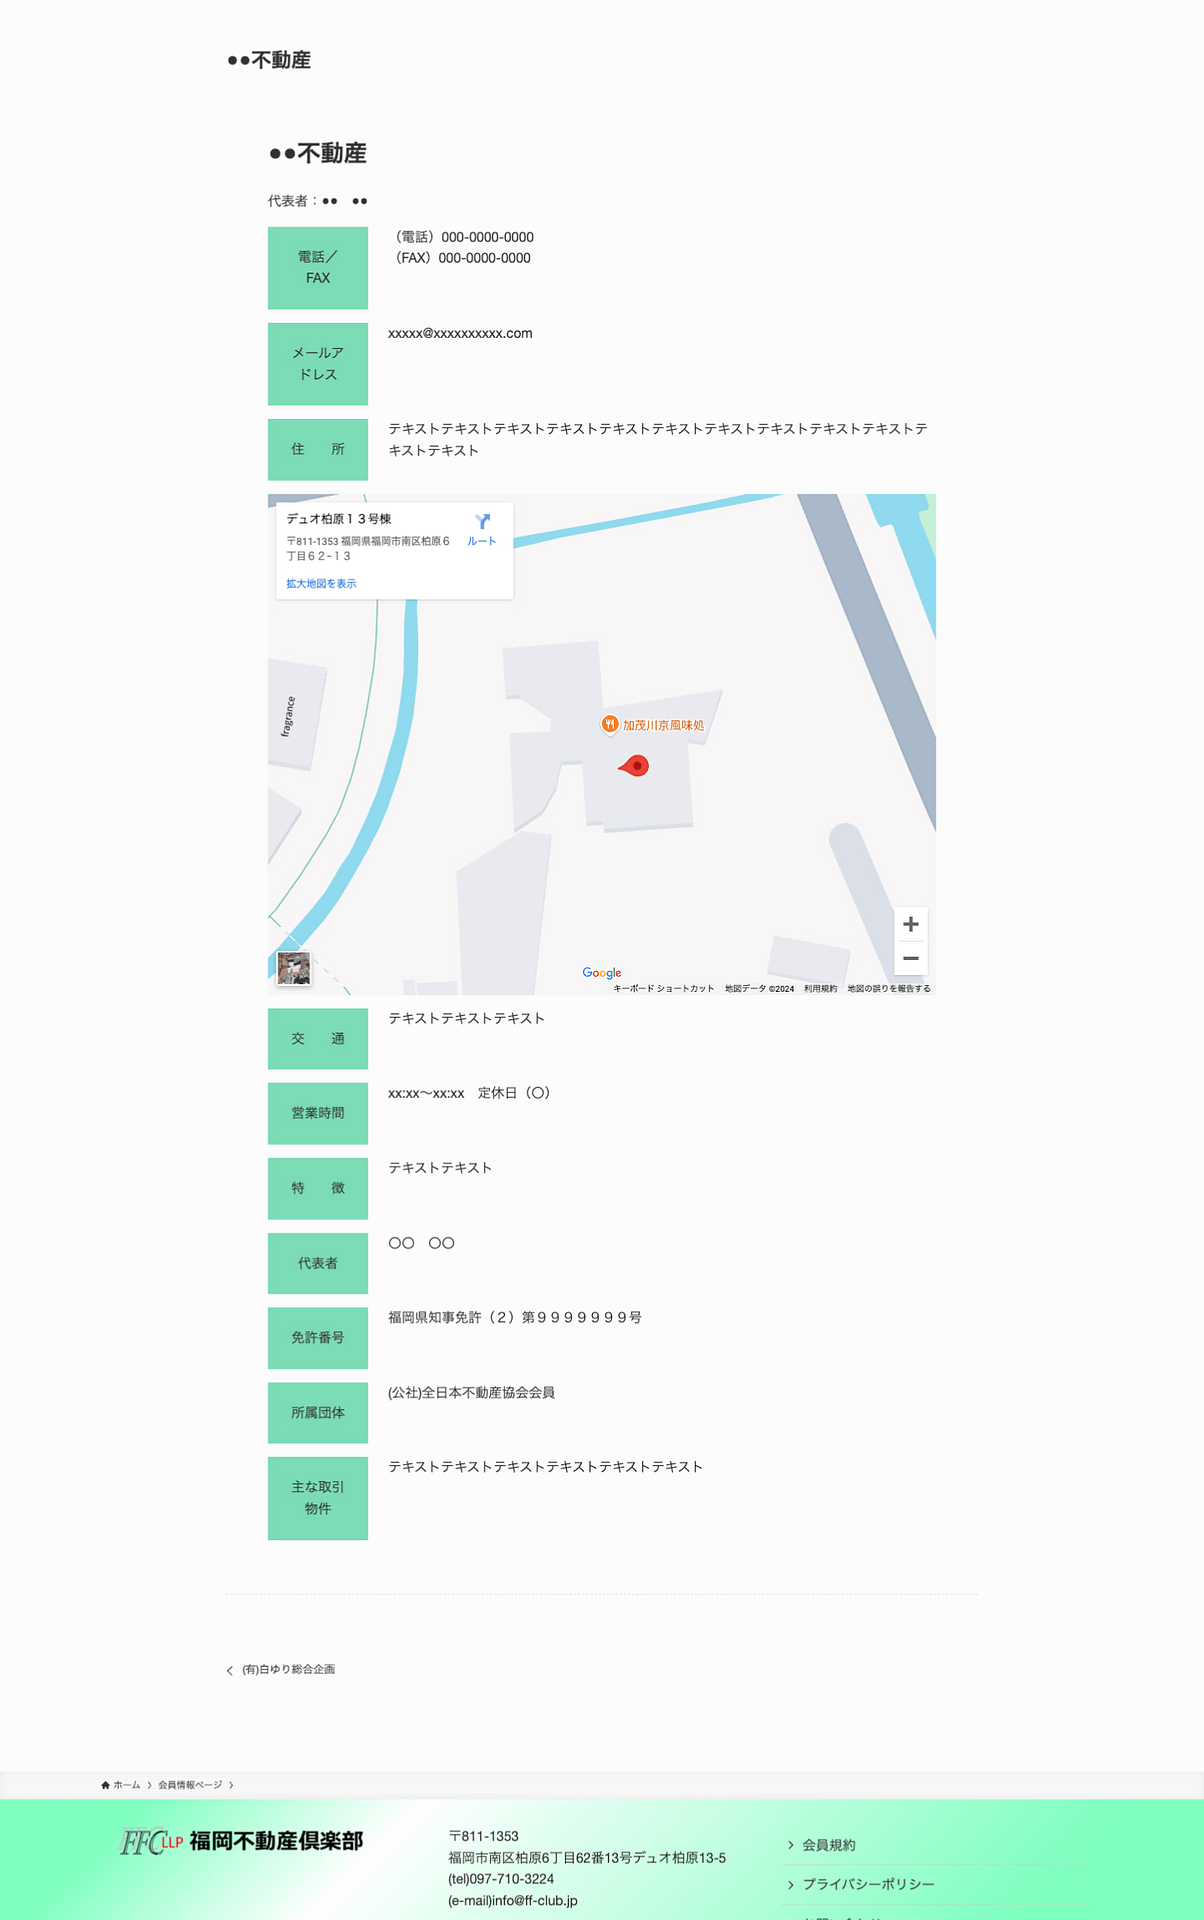Viewport: 1204px width, 1920px height.
Task: Open 会員規約 in footer menu
Action: click(x=829, y=1845)
